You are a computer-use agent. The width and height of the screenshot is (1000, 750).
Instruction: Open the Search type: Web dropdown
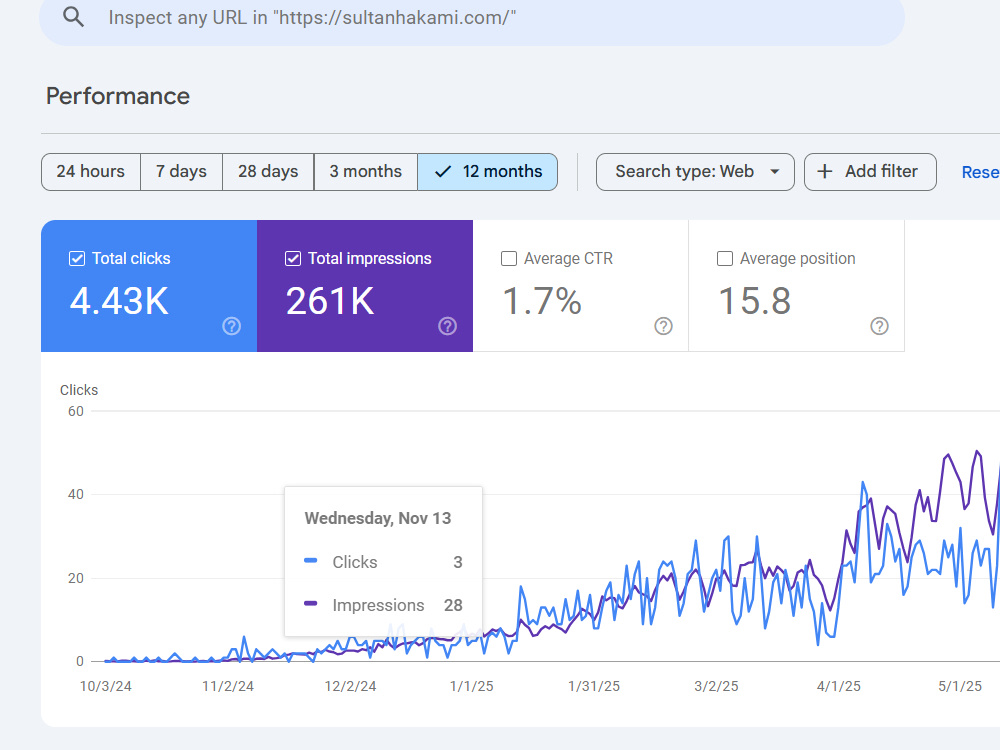click(x=695, y=172)
